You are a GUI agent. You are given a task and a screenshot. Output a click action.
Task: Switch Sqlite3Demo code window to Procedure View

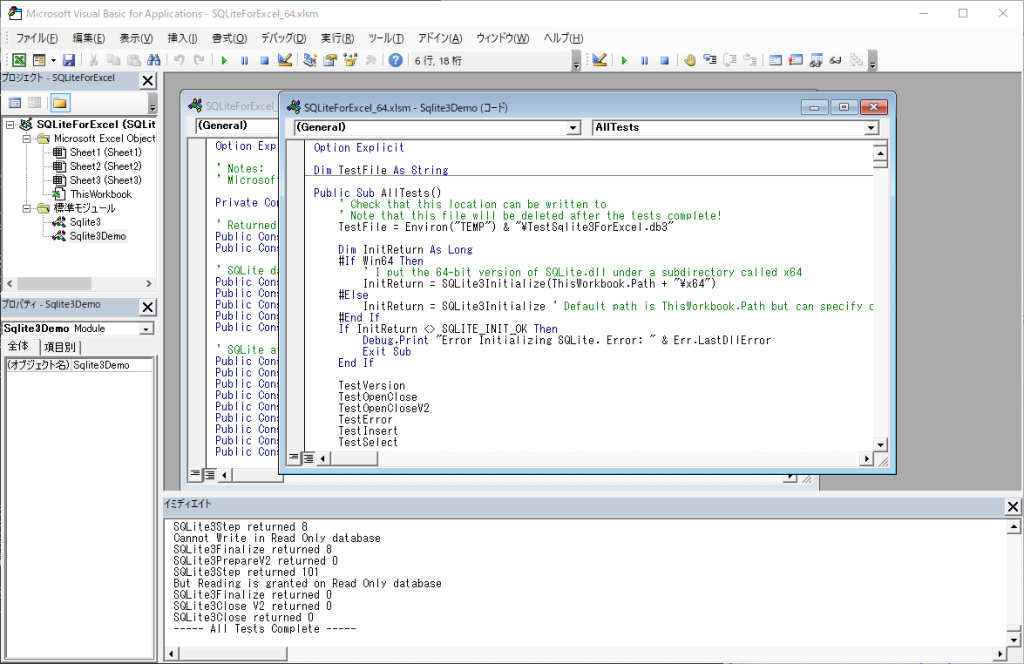tap(294, 458)
